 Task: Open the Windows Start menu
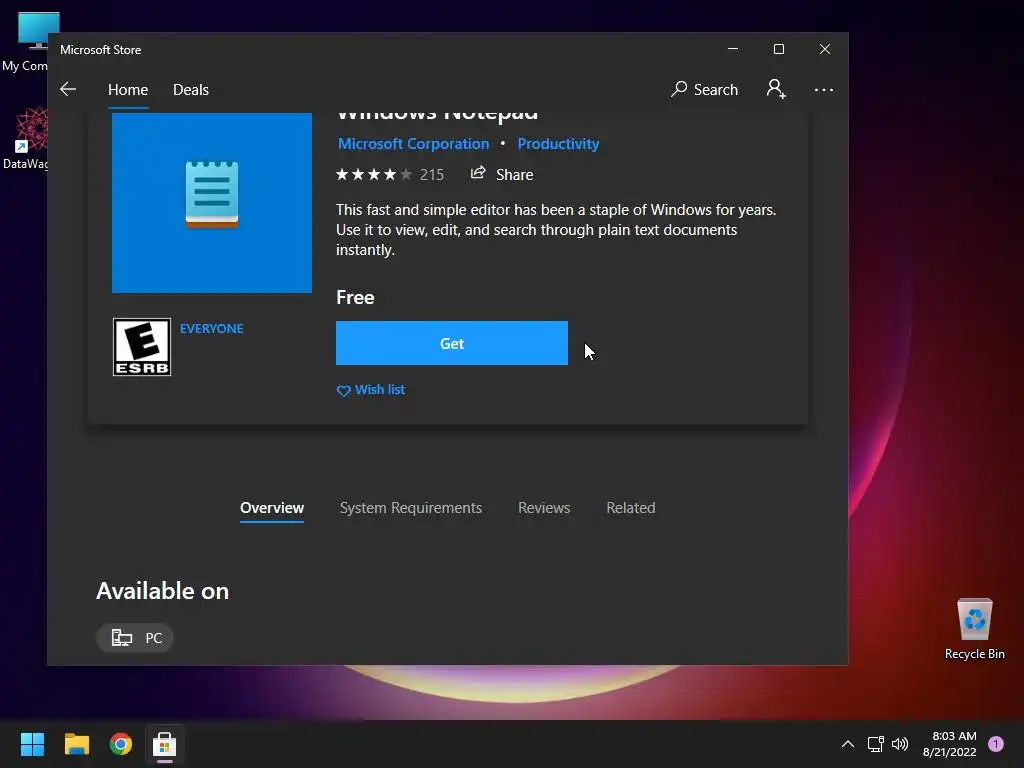(x=32, y=744)
